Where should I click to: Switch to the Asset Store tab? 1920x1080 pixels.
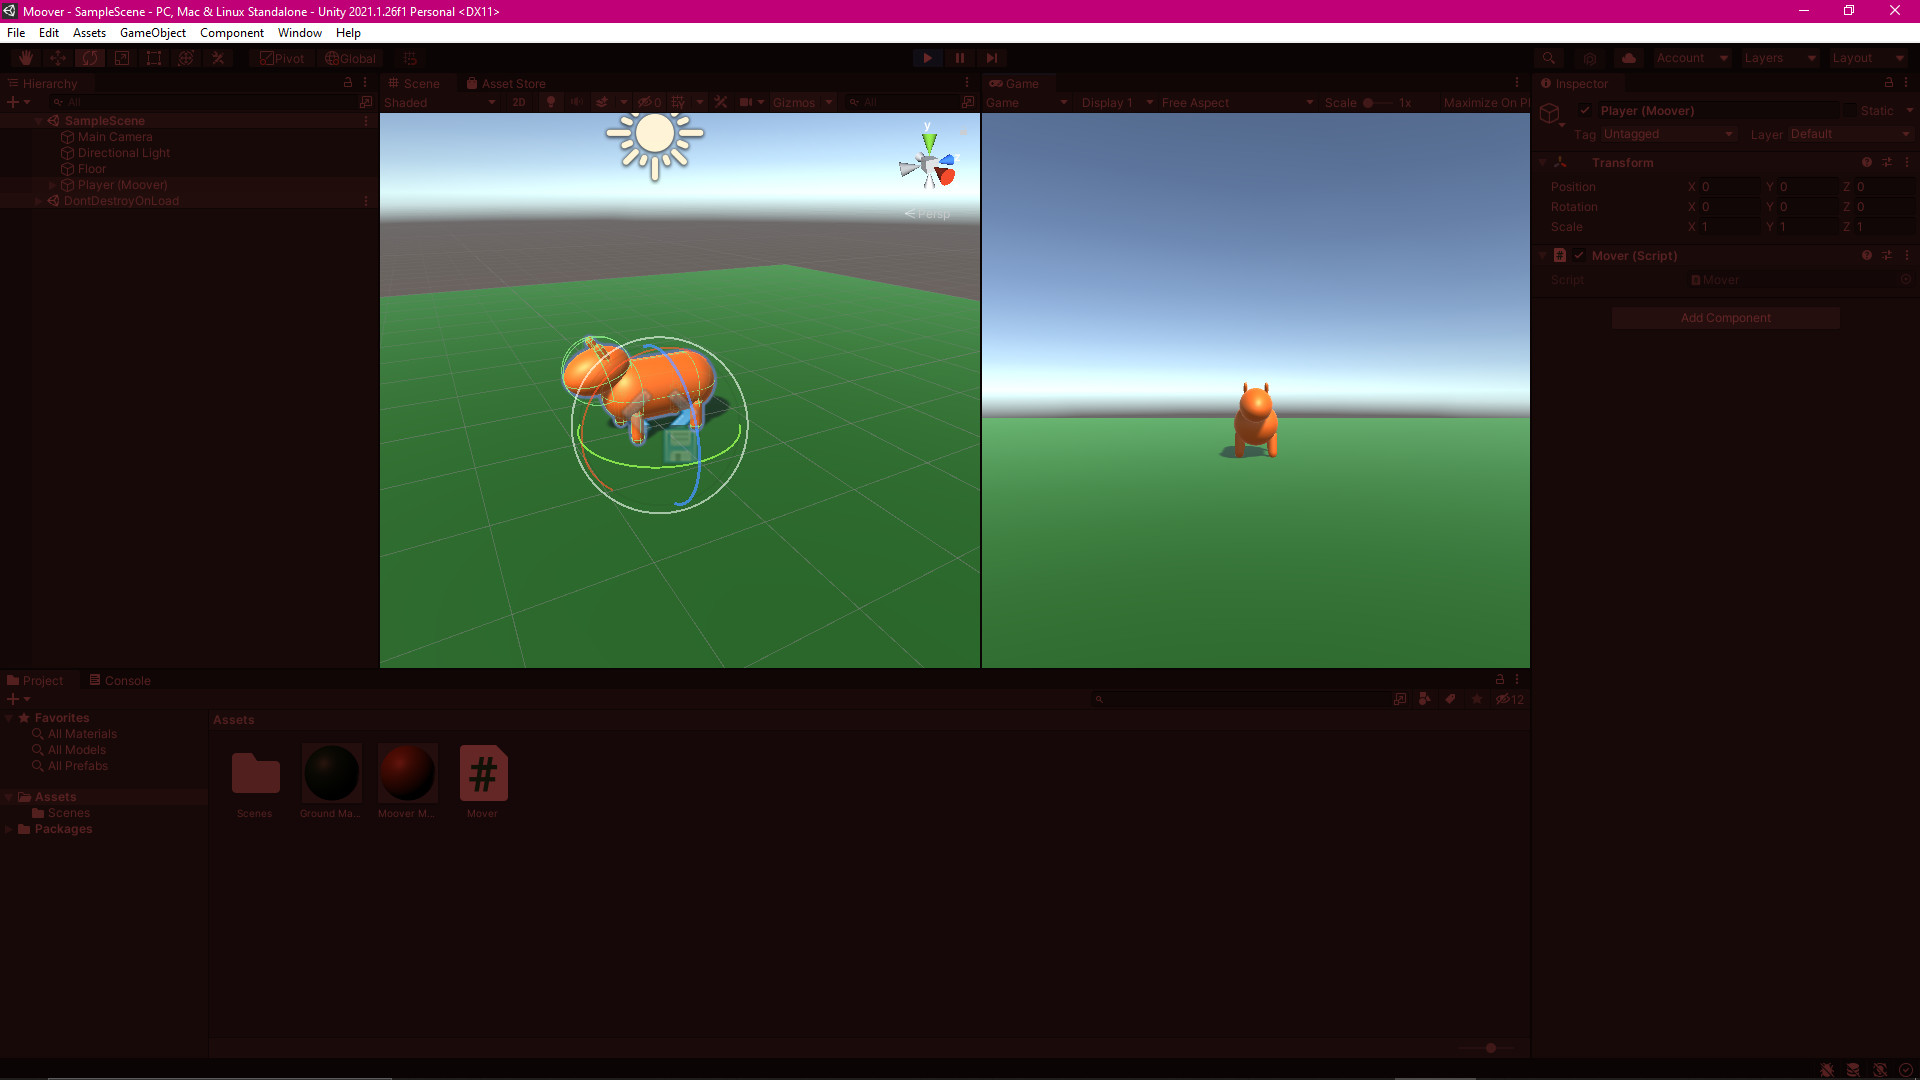click(506, 84)
